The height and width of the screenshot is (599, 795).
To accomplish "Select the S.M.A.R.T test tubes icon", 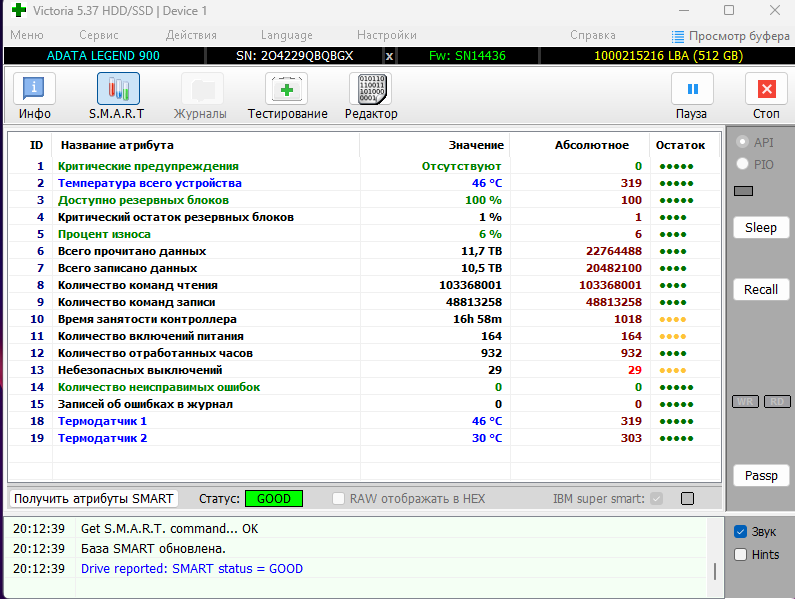I will pos(118,89).
